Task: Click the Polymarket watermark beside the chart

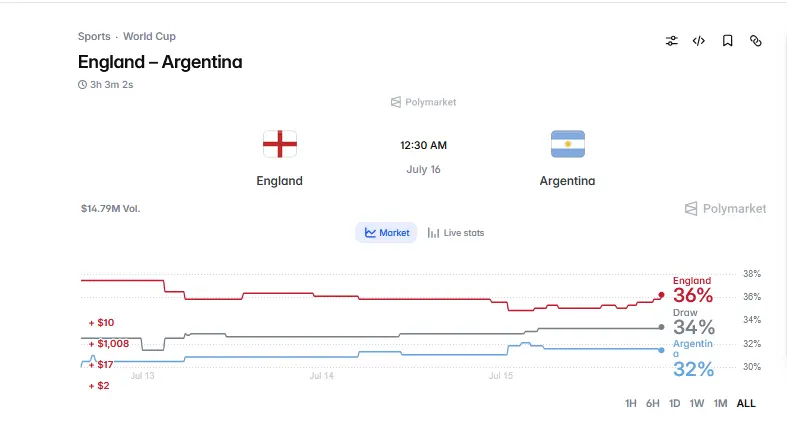Action: pyautogui.click(x=725, y=209)
